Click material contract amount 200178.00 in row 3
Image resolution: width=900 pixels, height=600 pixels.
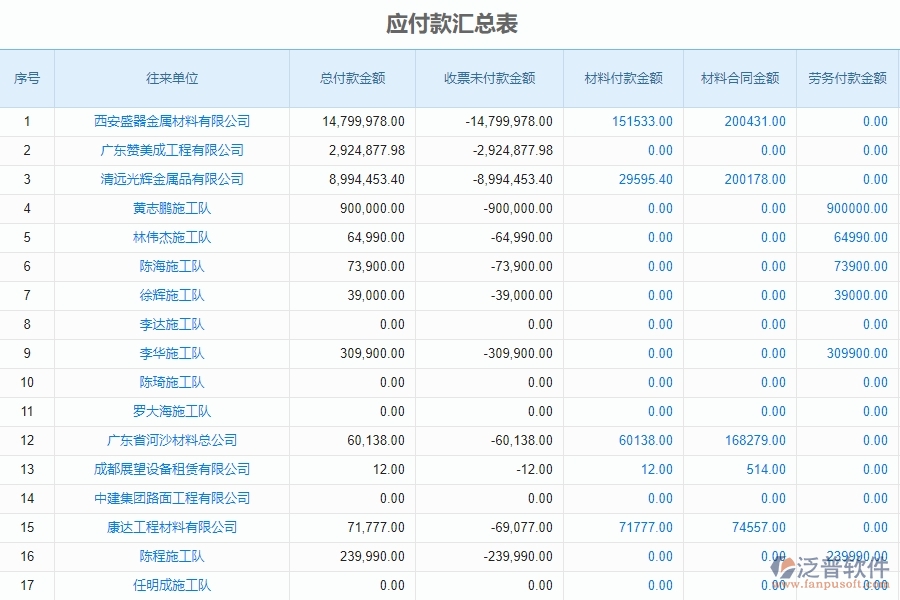[x=757, y=179]
